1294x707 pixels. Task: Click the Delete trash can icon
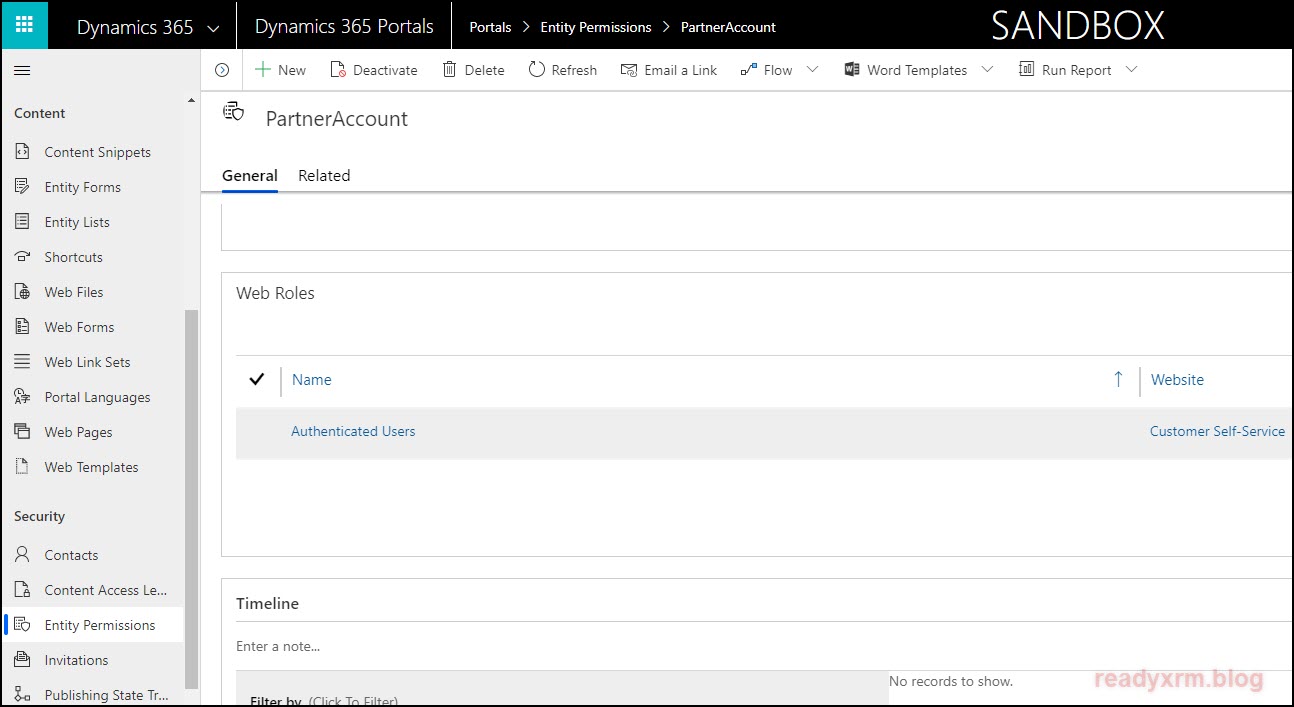click(x=450, y=70)
